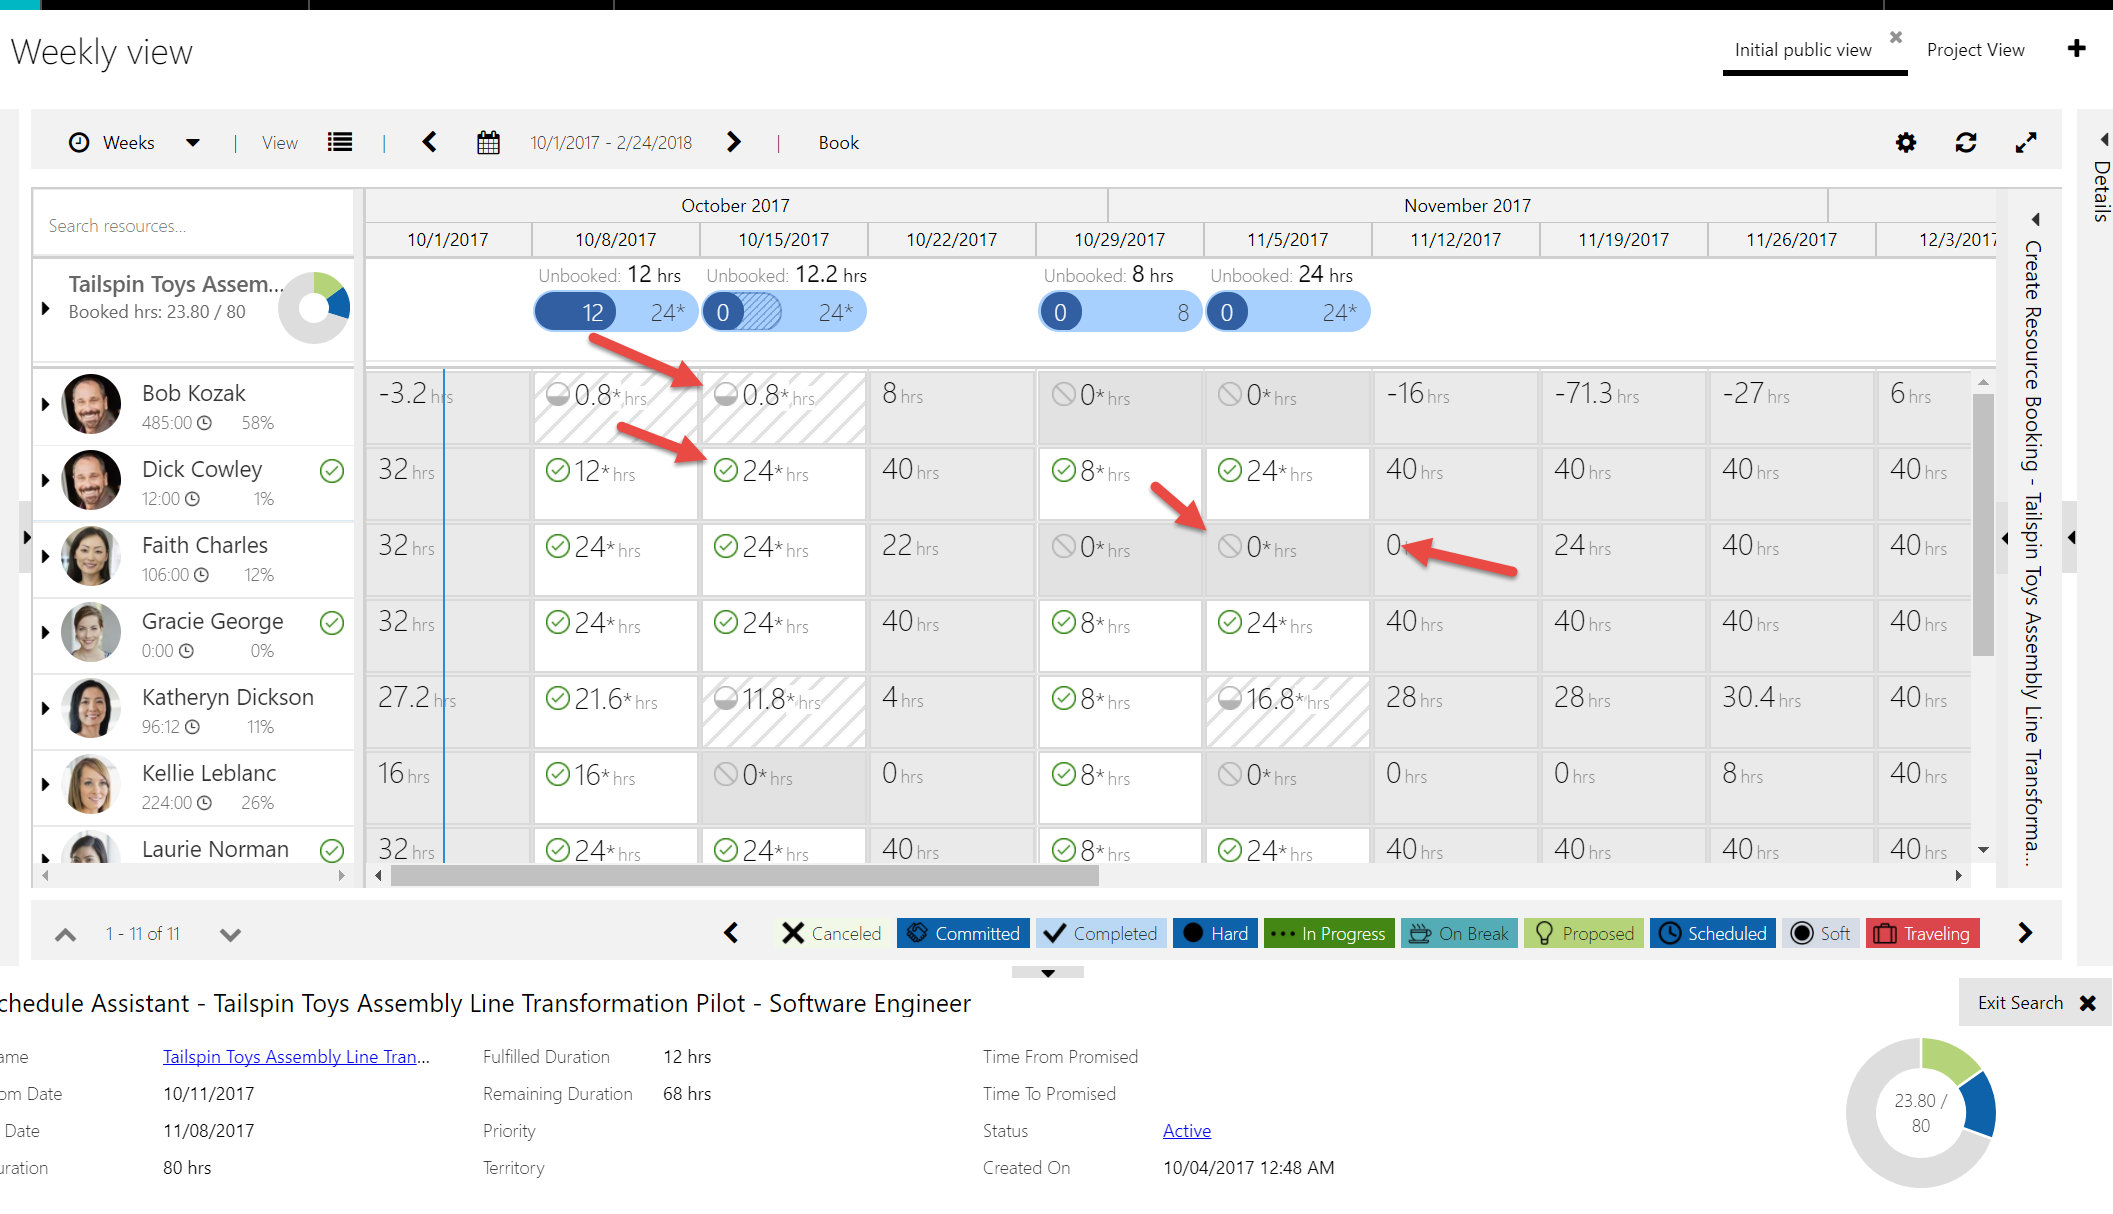Viewport: 2113px width, 1214px height.
Task: Select the Initial public view tab
Action: (x=1802, y=50)
